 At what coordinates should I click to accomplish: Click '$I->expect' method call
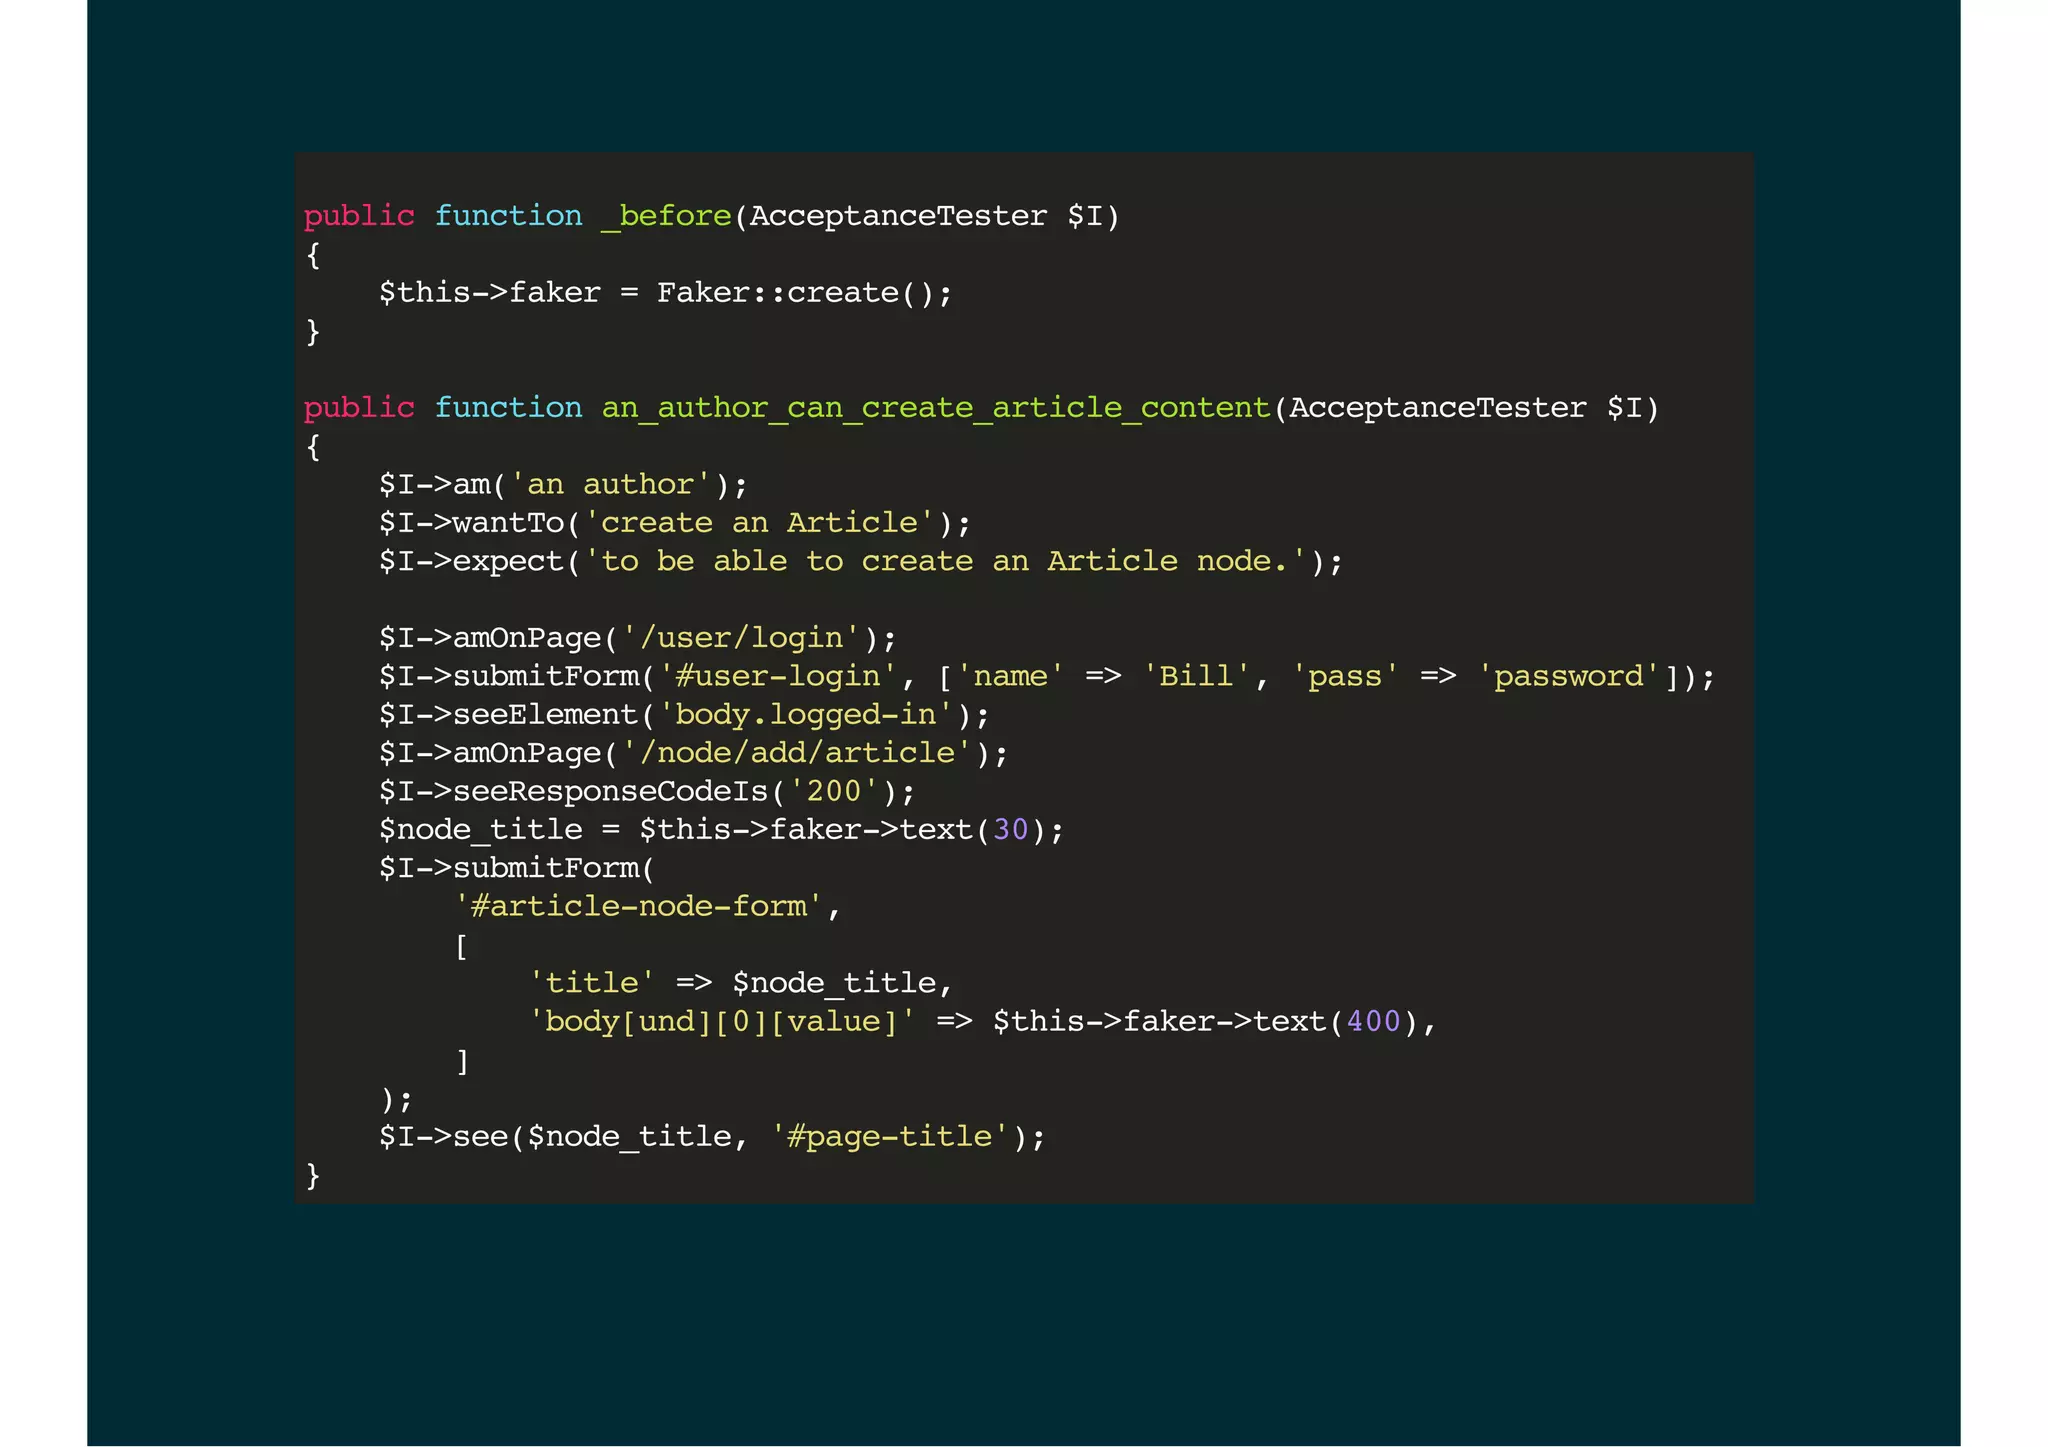click(x=471, y=561)
